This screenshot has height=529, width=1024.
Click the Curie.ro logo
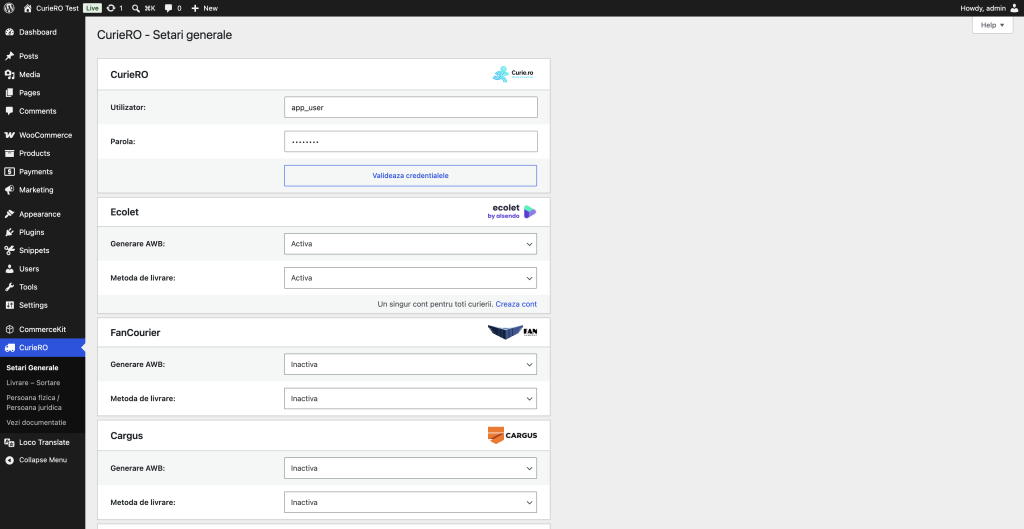pyautogui.click(x=513, y=74)
